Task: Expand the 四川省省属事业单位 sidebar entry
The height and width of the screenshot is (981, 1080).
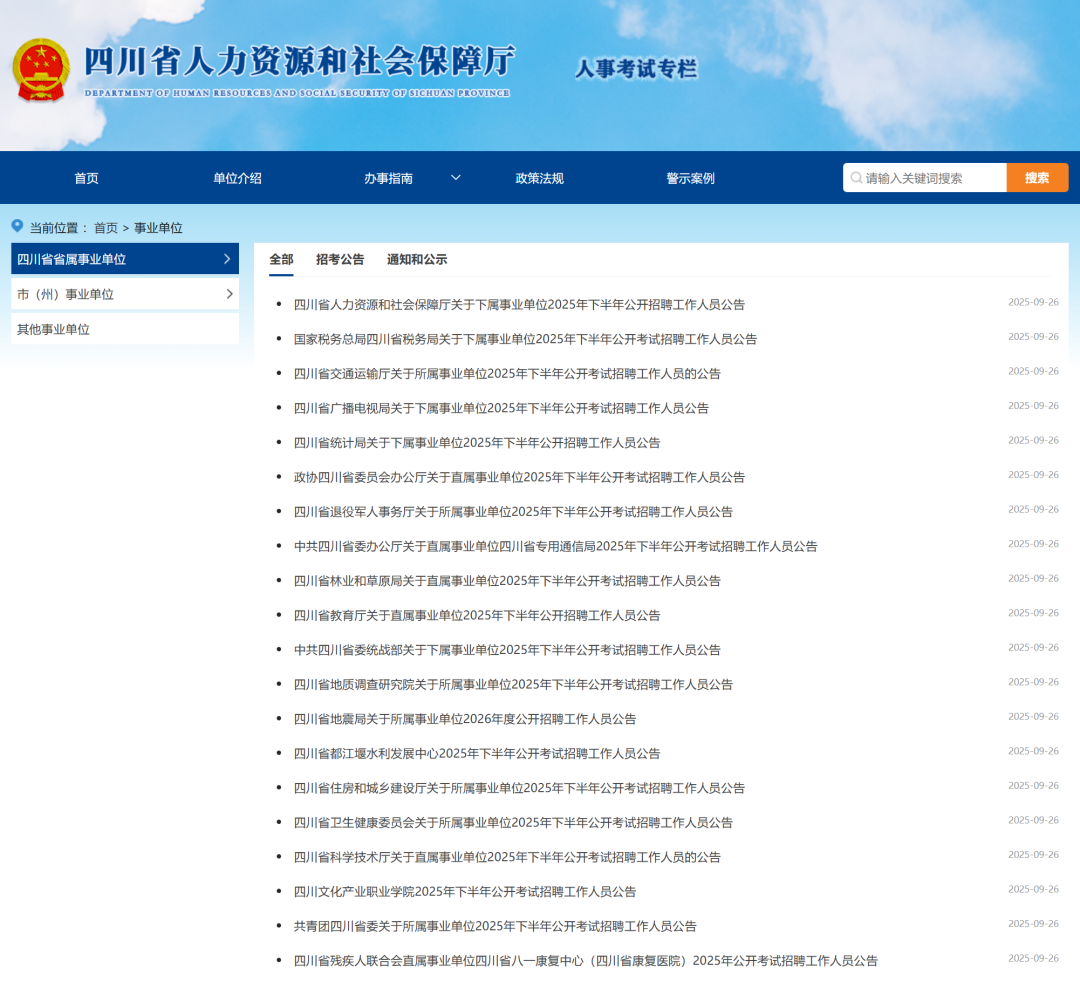Action: coord(100,258)
